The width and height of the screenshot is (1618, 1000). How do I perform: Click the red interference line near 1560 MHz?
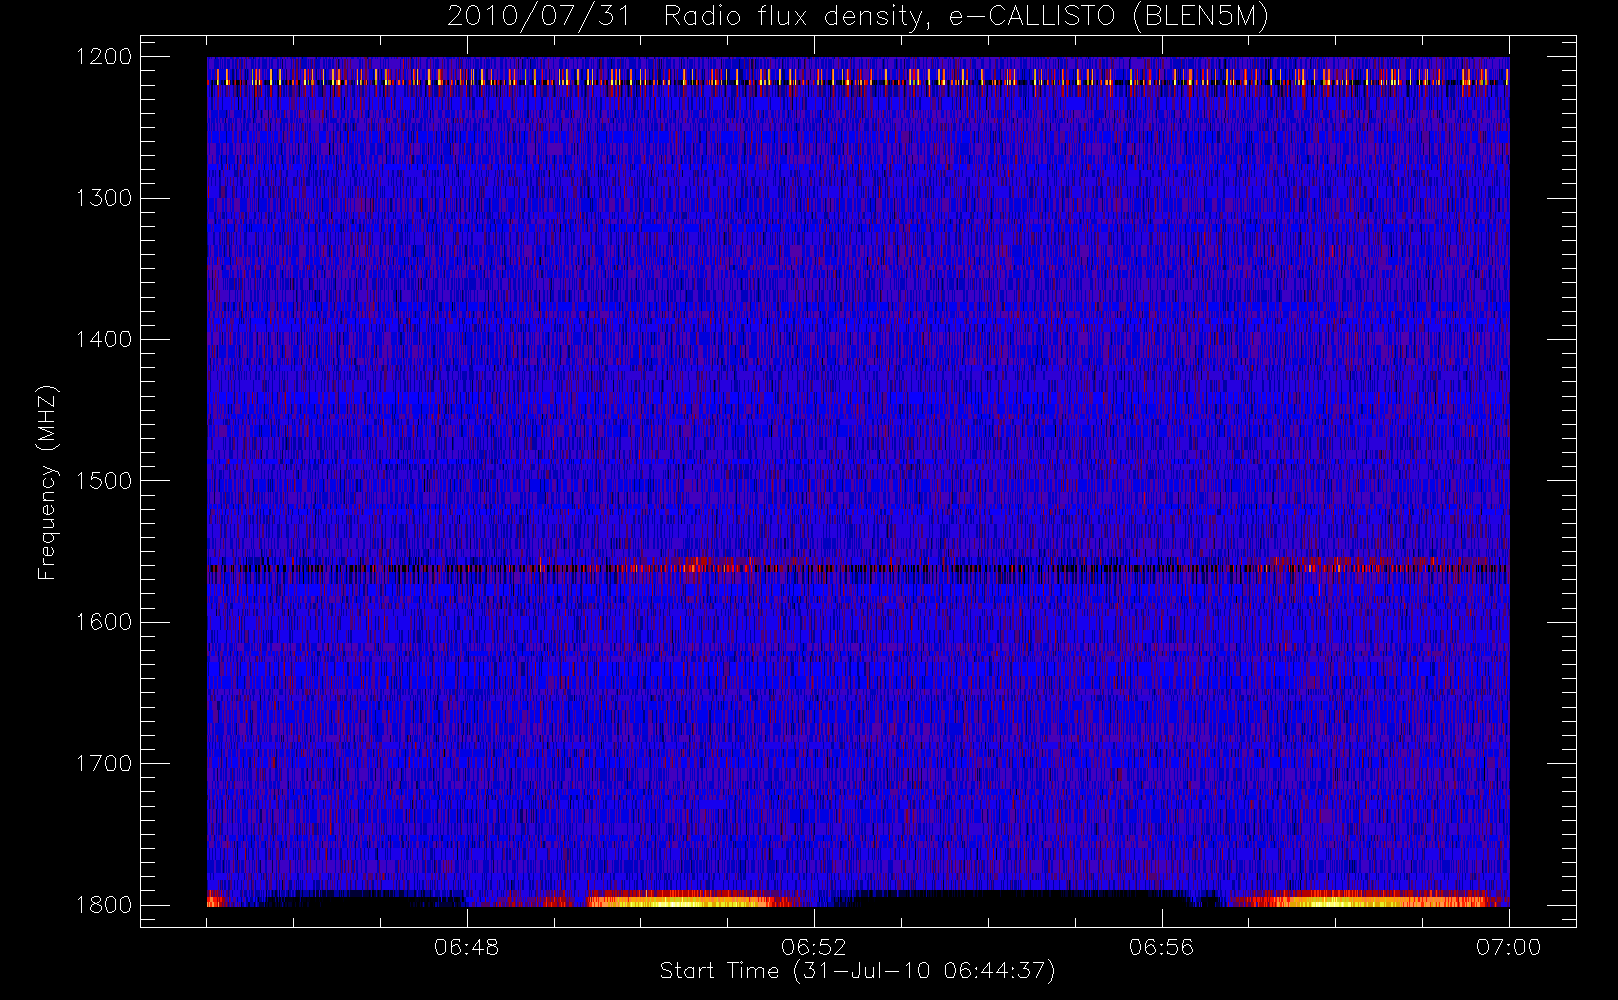click(857, 568)
